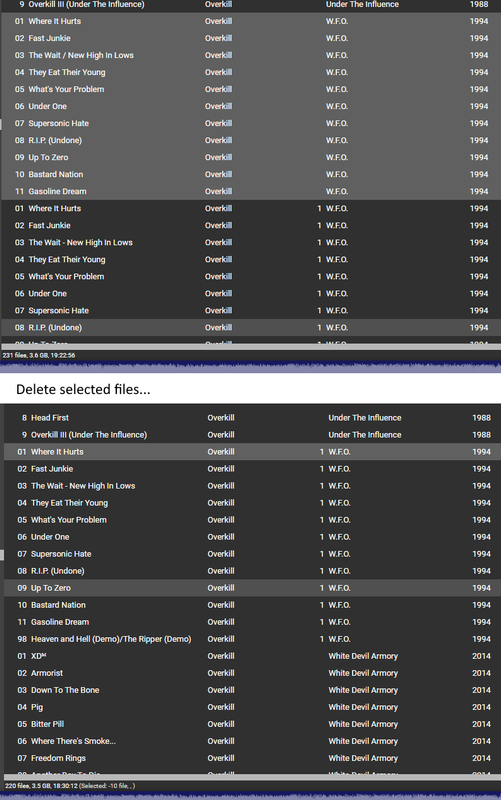Select track "05 Bitter Pill"

[253, 724]
